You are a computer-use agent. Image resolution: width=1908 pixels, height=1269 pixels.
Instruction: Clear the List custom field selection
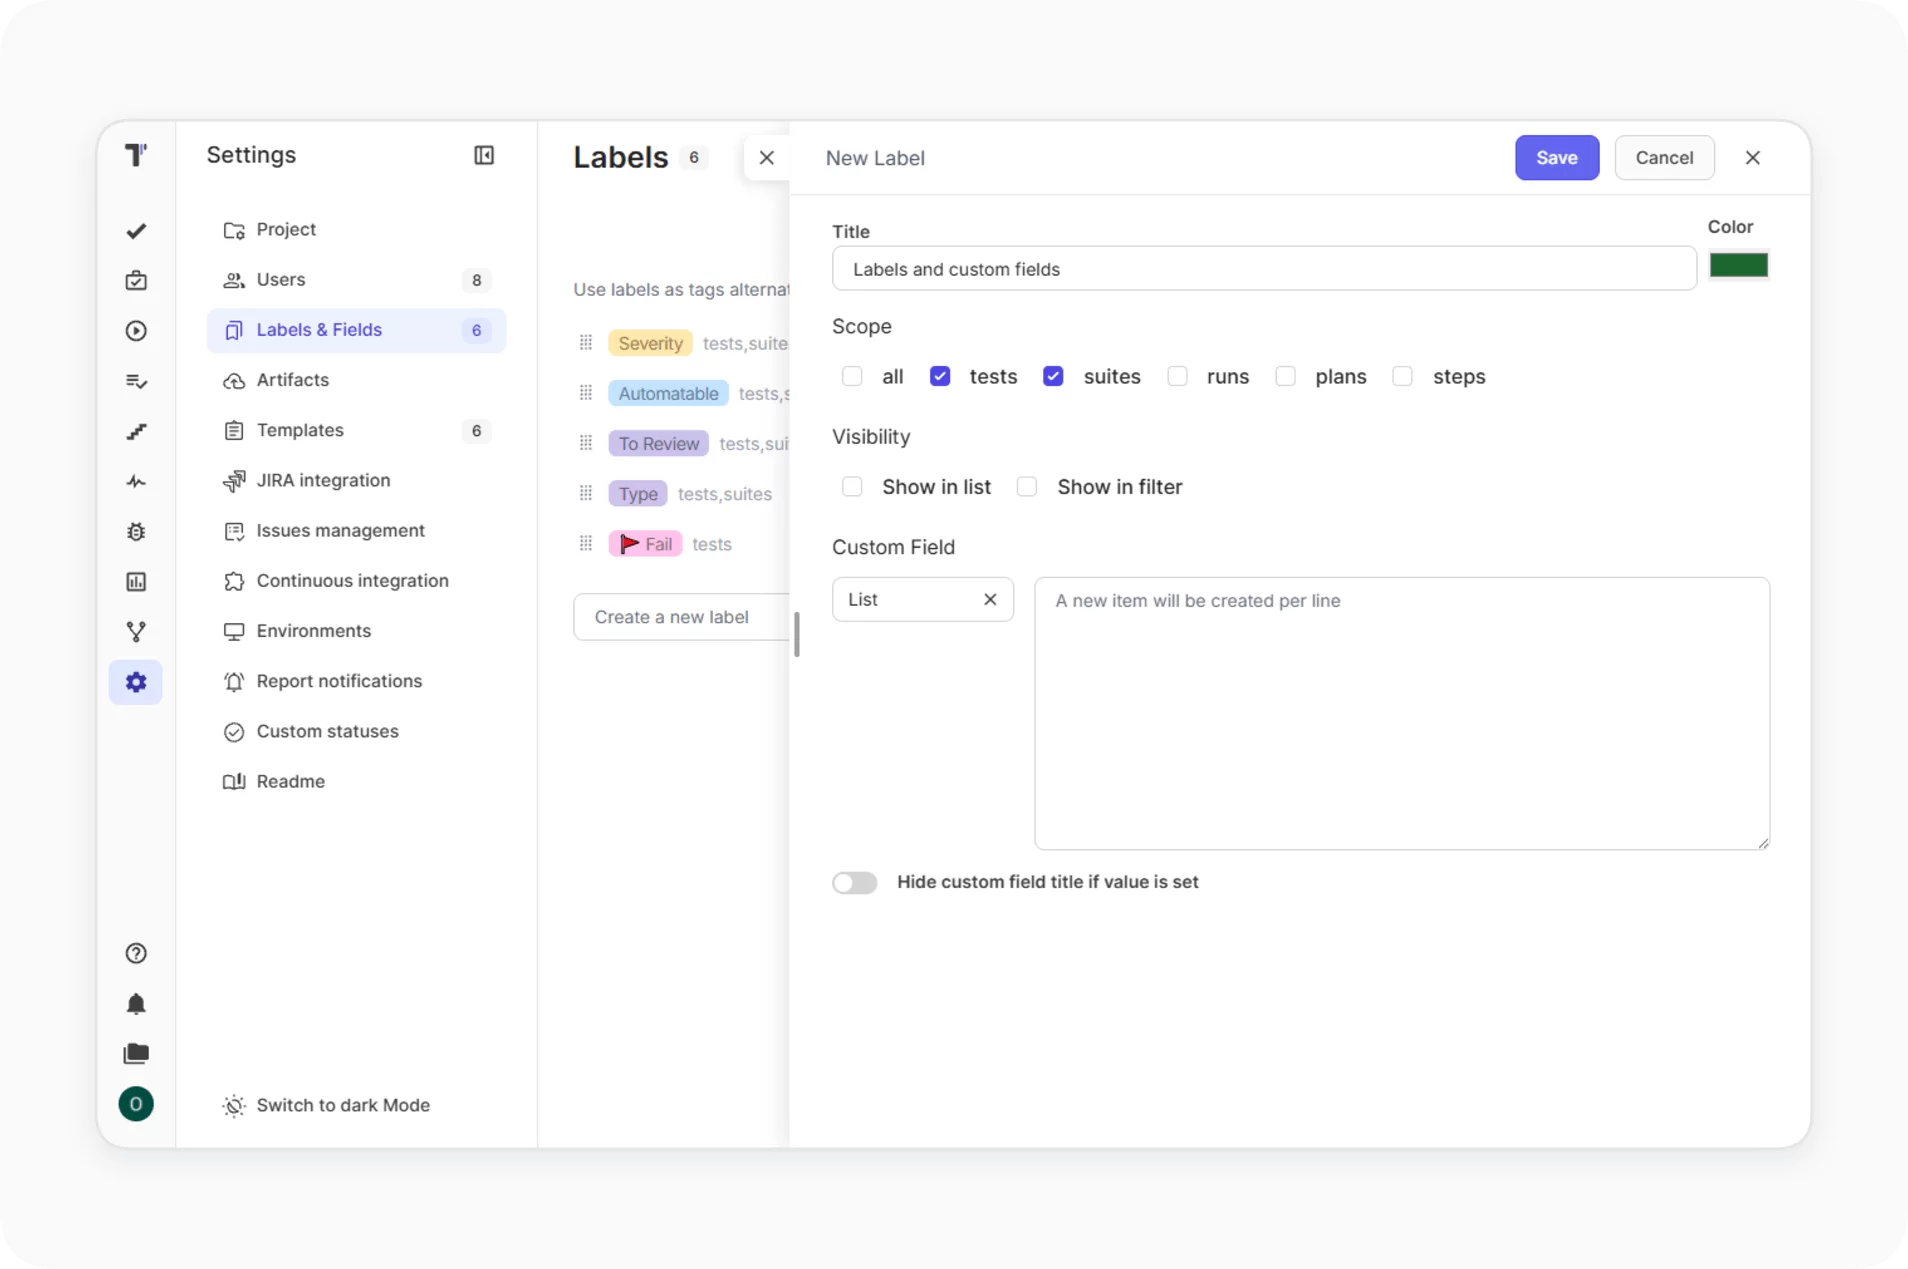(990, 600)
